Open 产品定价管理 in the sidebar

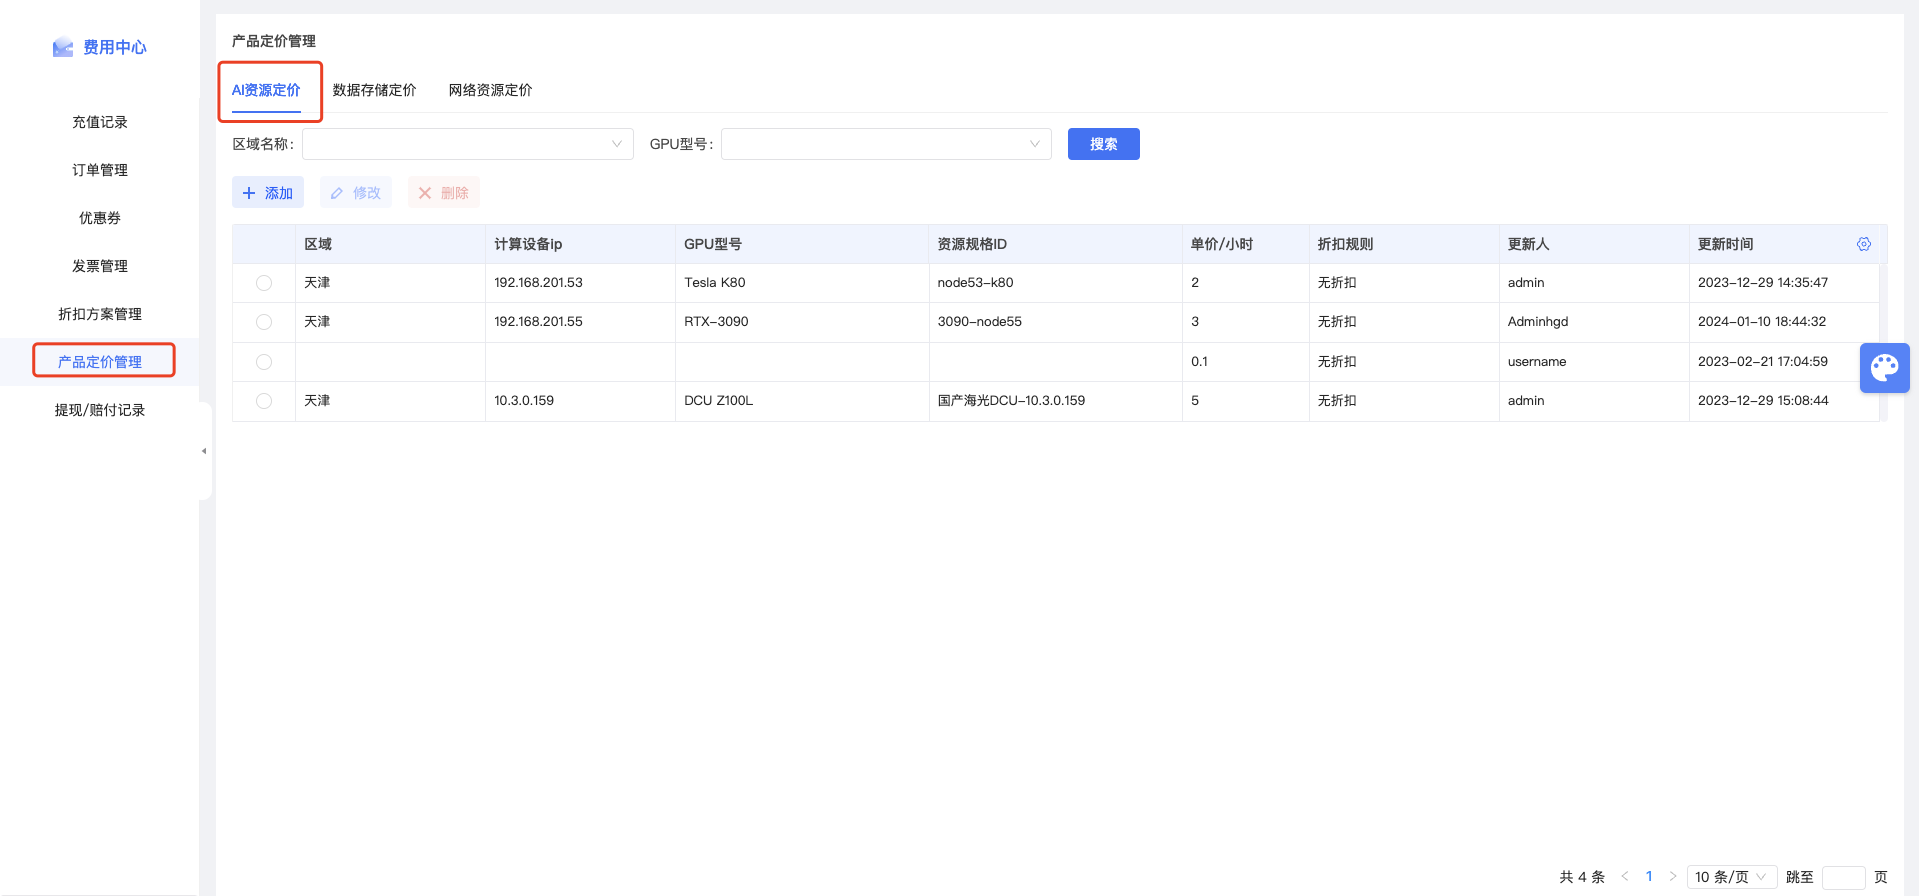tap(100, 362)
